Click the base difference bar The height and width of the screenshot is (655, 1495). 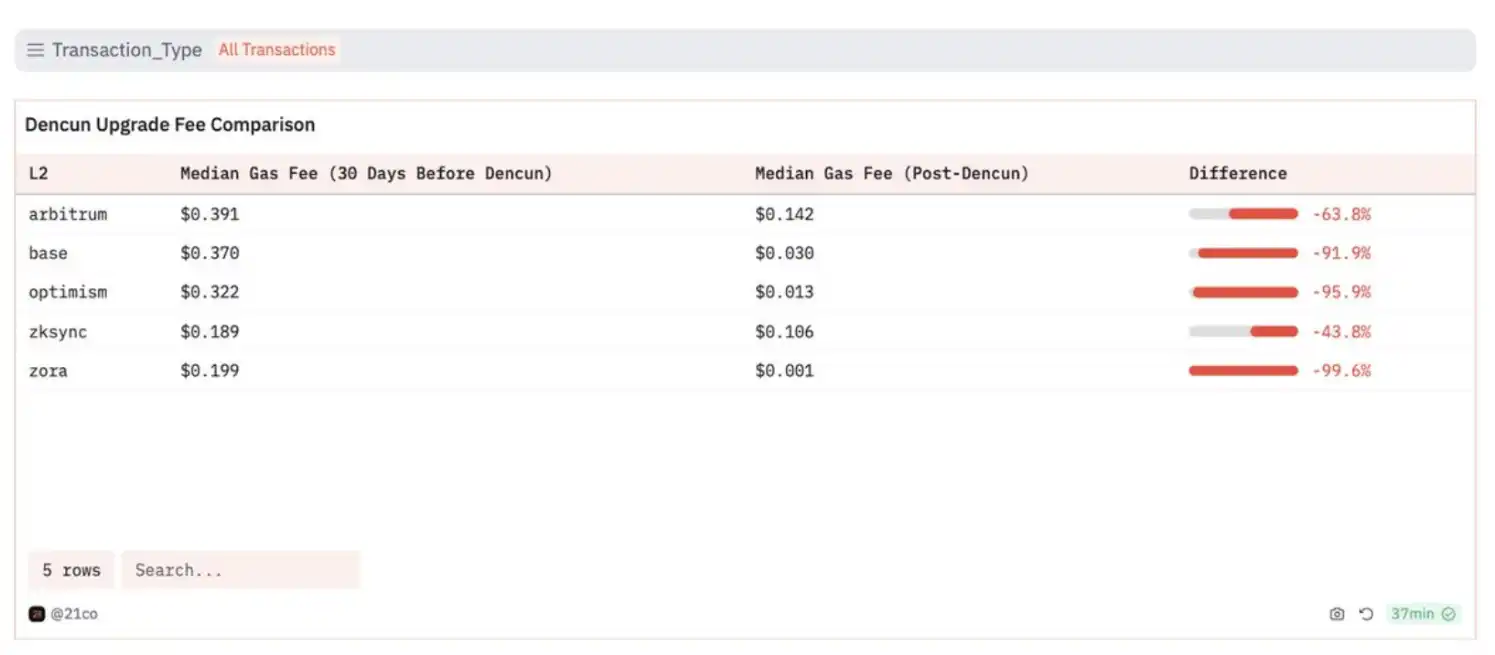(x=1243, y=253)
